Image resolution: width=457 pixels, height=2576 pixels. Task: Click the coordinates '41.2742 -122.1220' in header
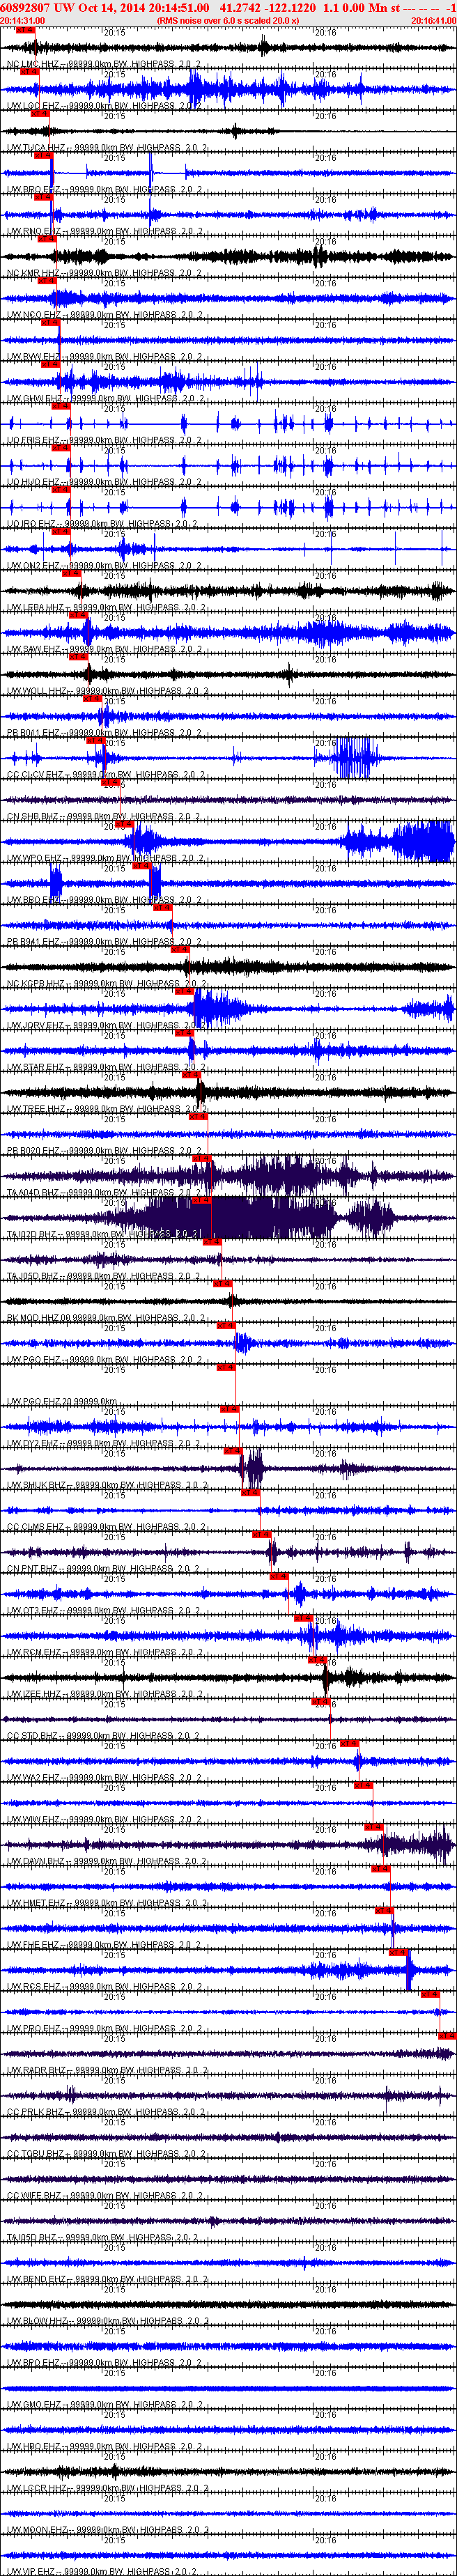tap(268, 7)
